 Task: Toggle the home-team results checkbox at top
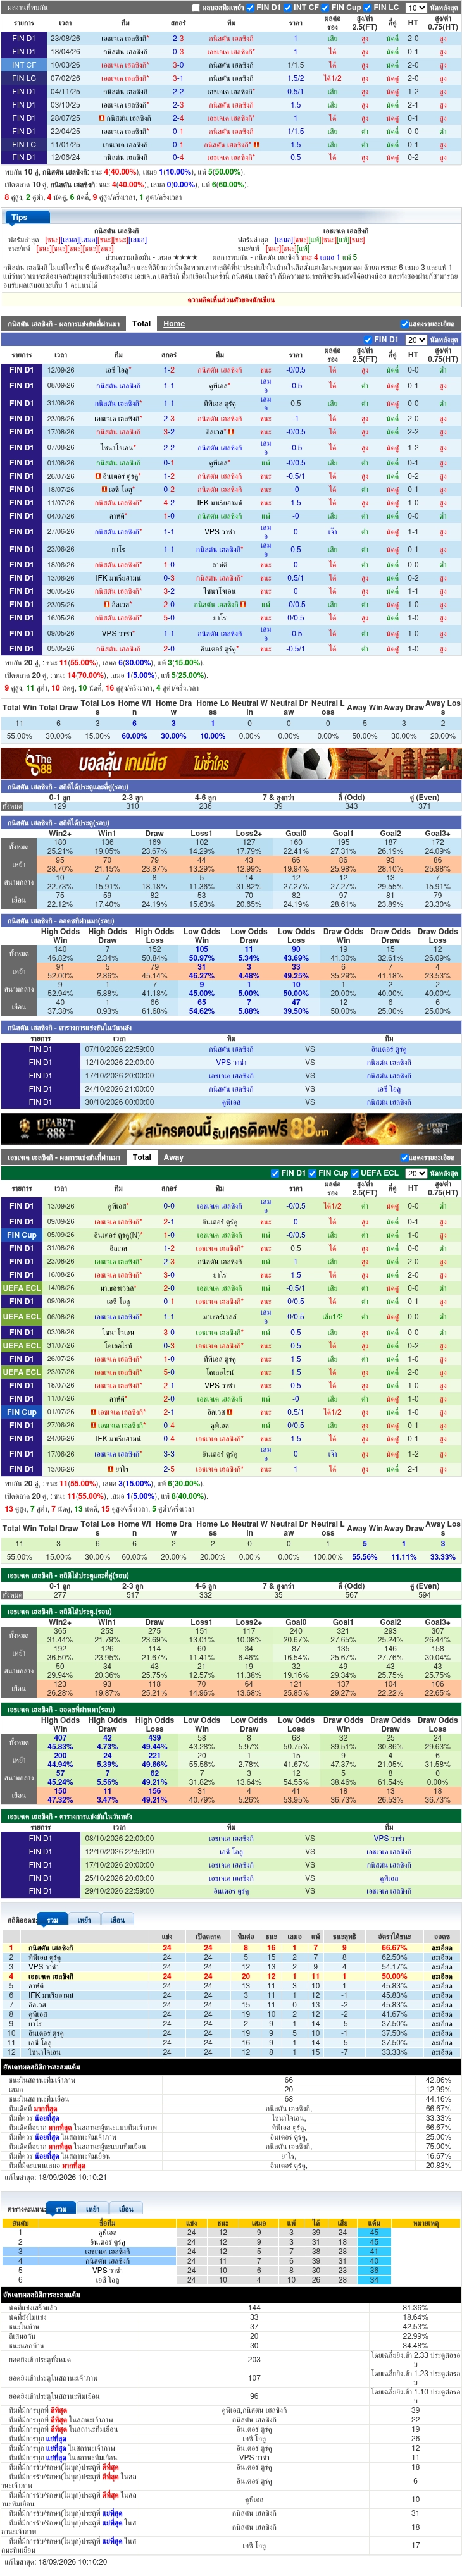tap(195, 7)
